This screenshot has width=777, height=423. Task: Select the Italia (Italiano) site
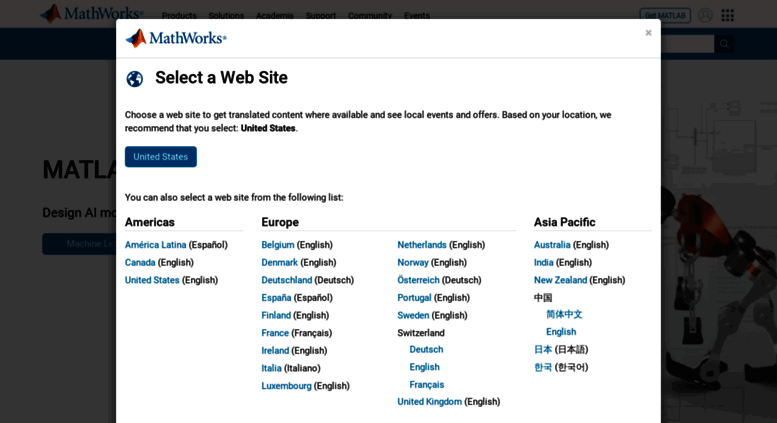(271, 368)
